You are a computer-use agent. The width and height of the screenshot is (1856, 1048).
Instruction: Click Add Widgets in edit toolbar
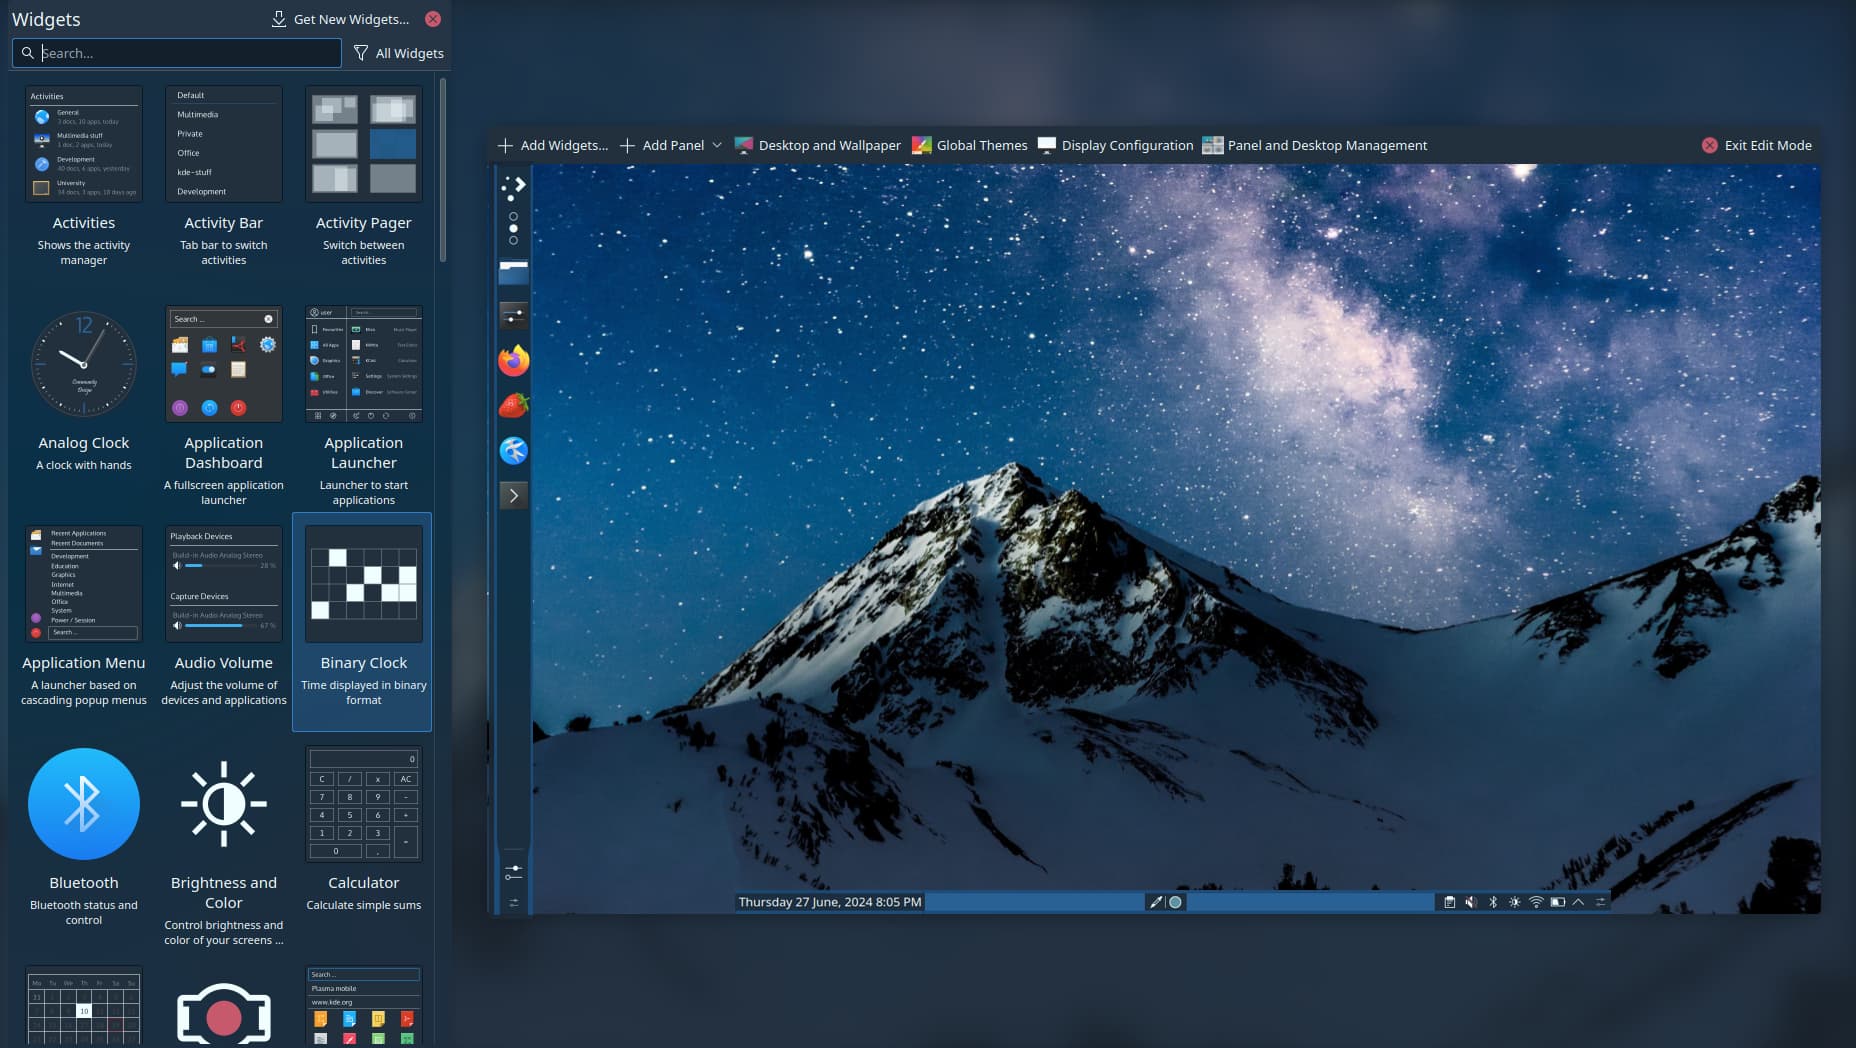pos(553,145)
